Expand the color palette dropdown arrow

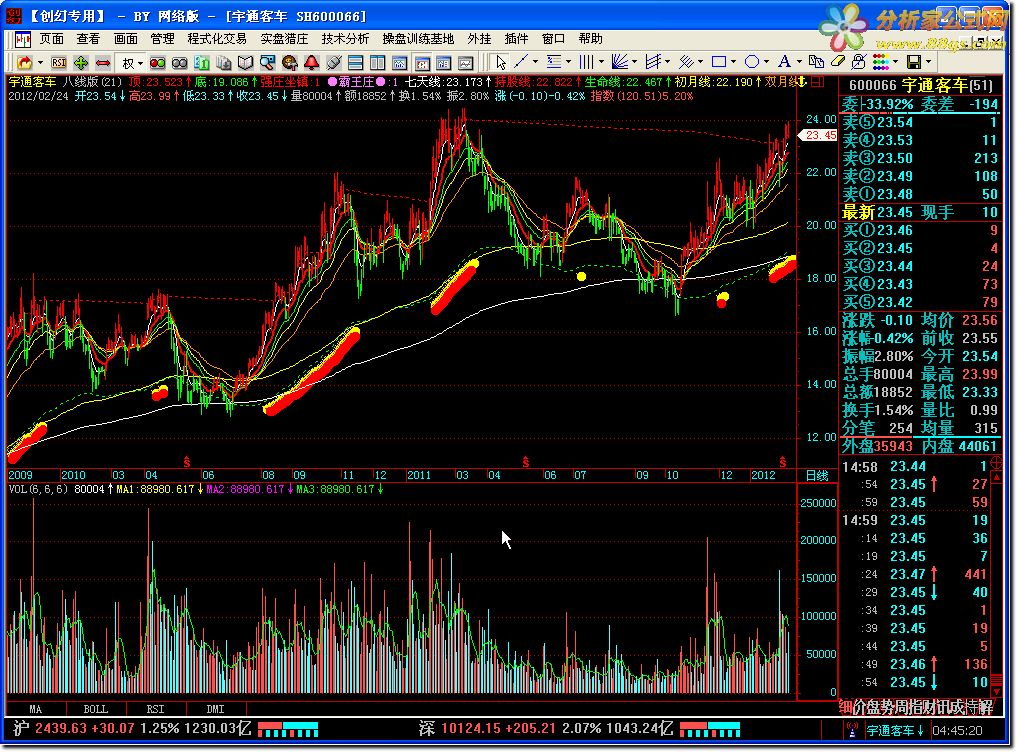(895, 62)
